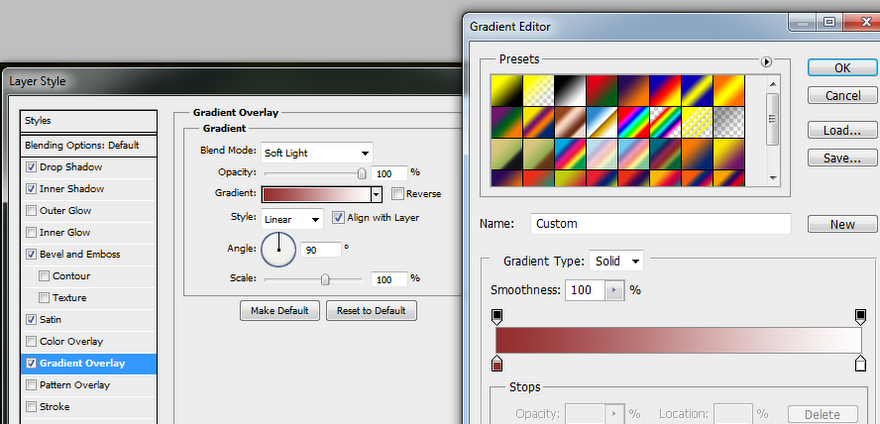The image size is (880, 424).
Task: Select the white color stop
Action: [860, 363]
